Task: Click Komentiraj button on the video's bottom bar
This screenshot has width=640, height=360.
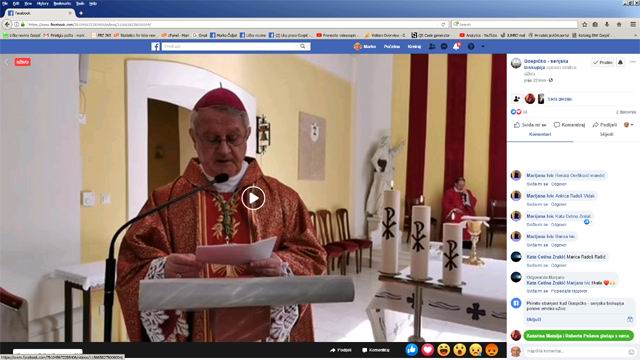Action: [376, 350]
